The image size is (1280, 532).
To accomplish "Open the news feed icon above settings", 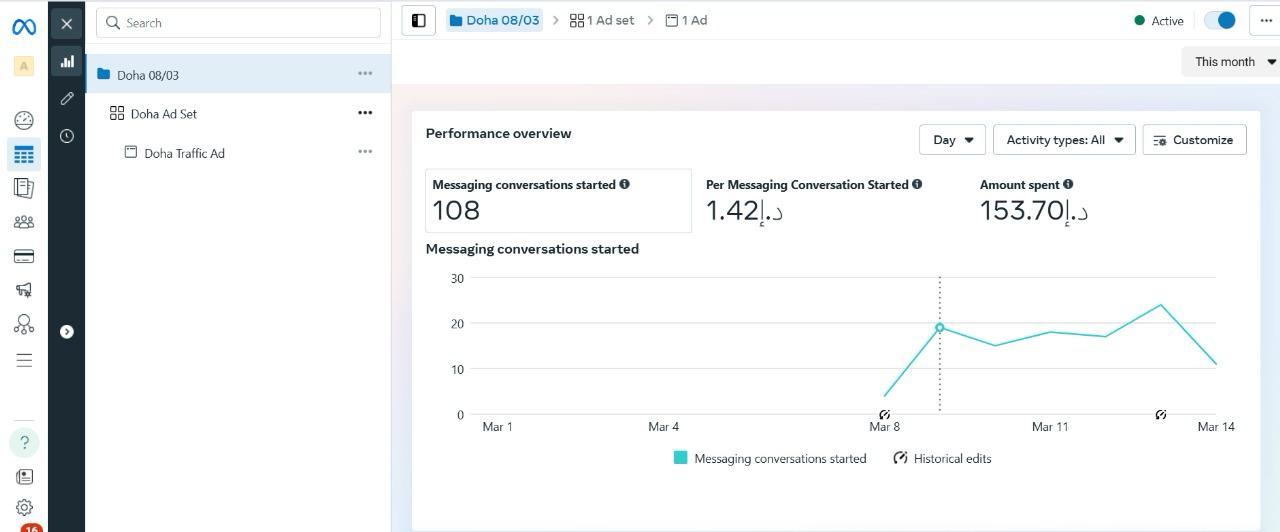I will (24, 477).
